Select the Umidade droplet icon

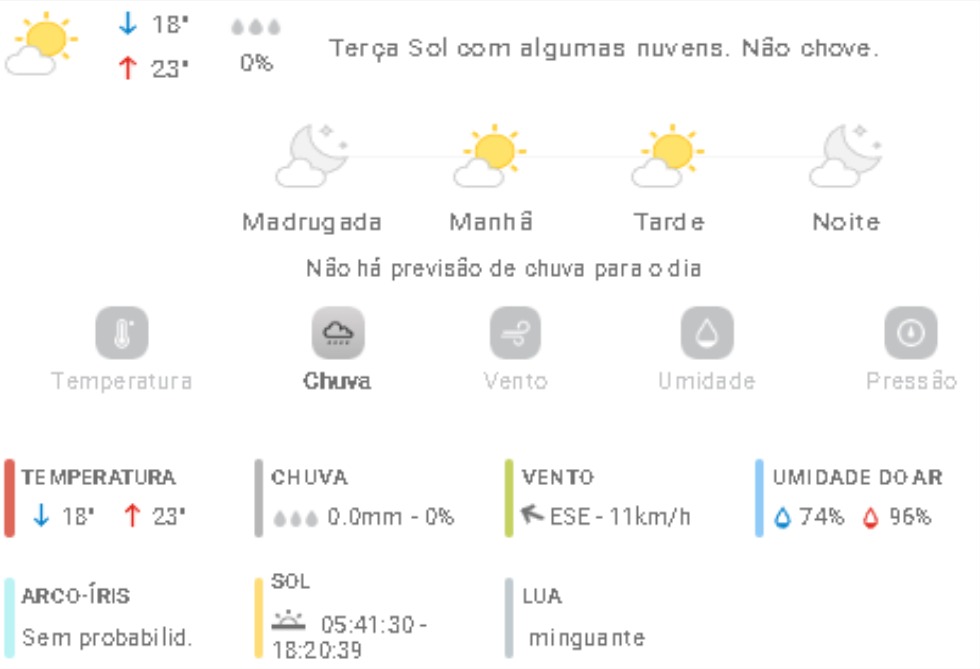(x=706, y=333)
